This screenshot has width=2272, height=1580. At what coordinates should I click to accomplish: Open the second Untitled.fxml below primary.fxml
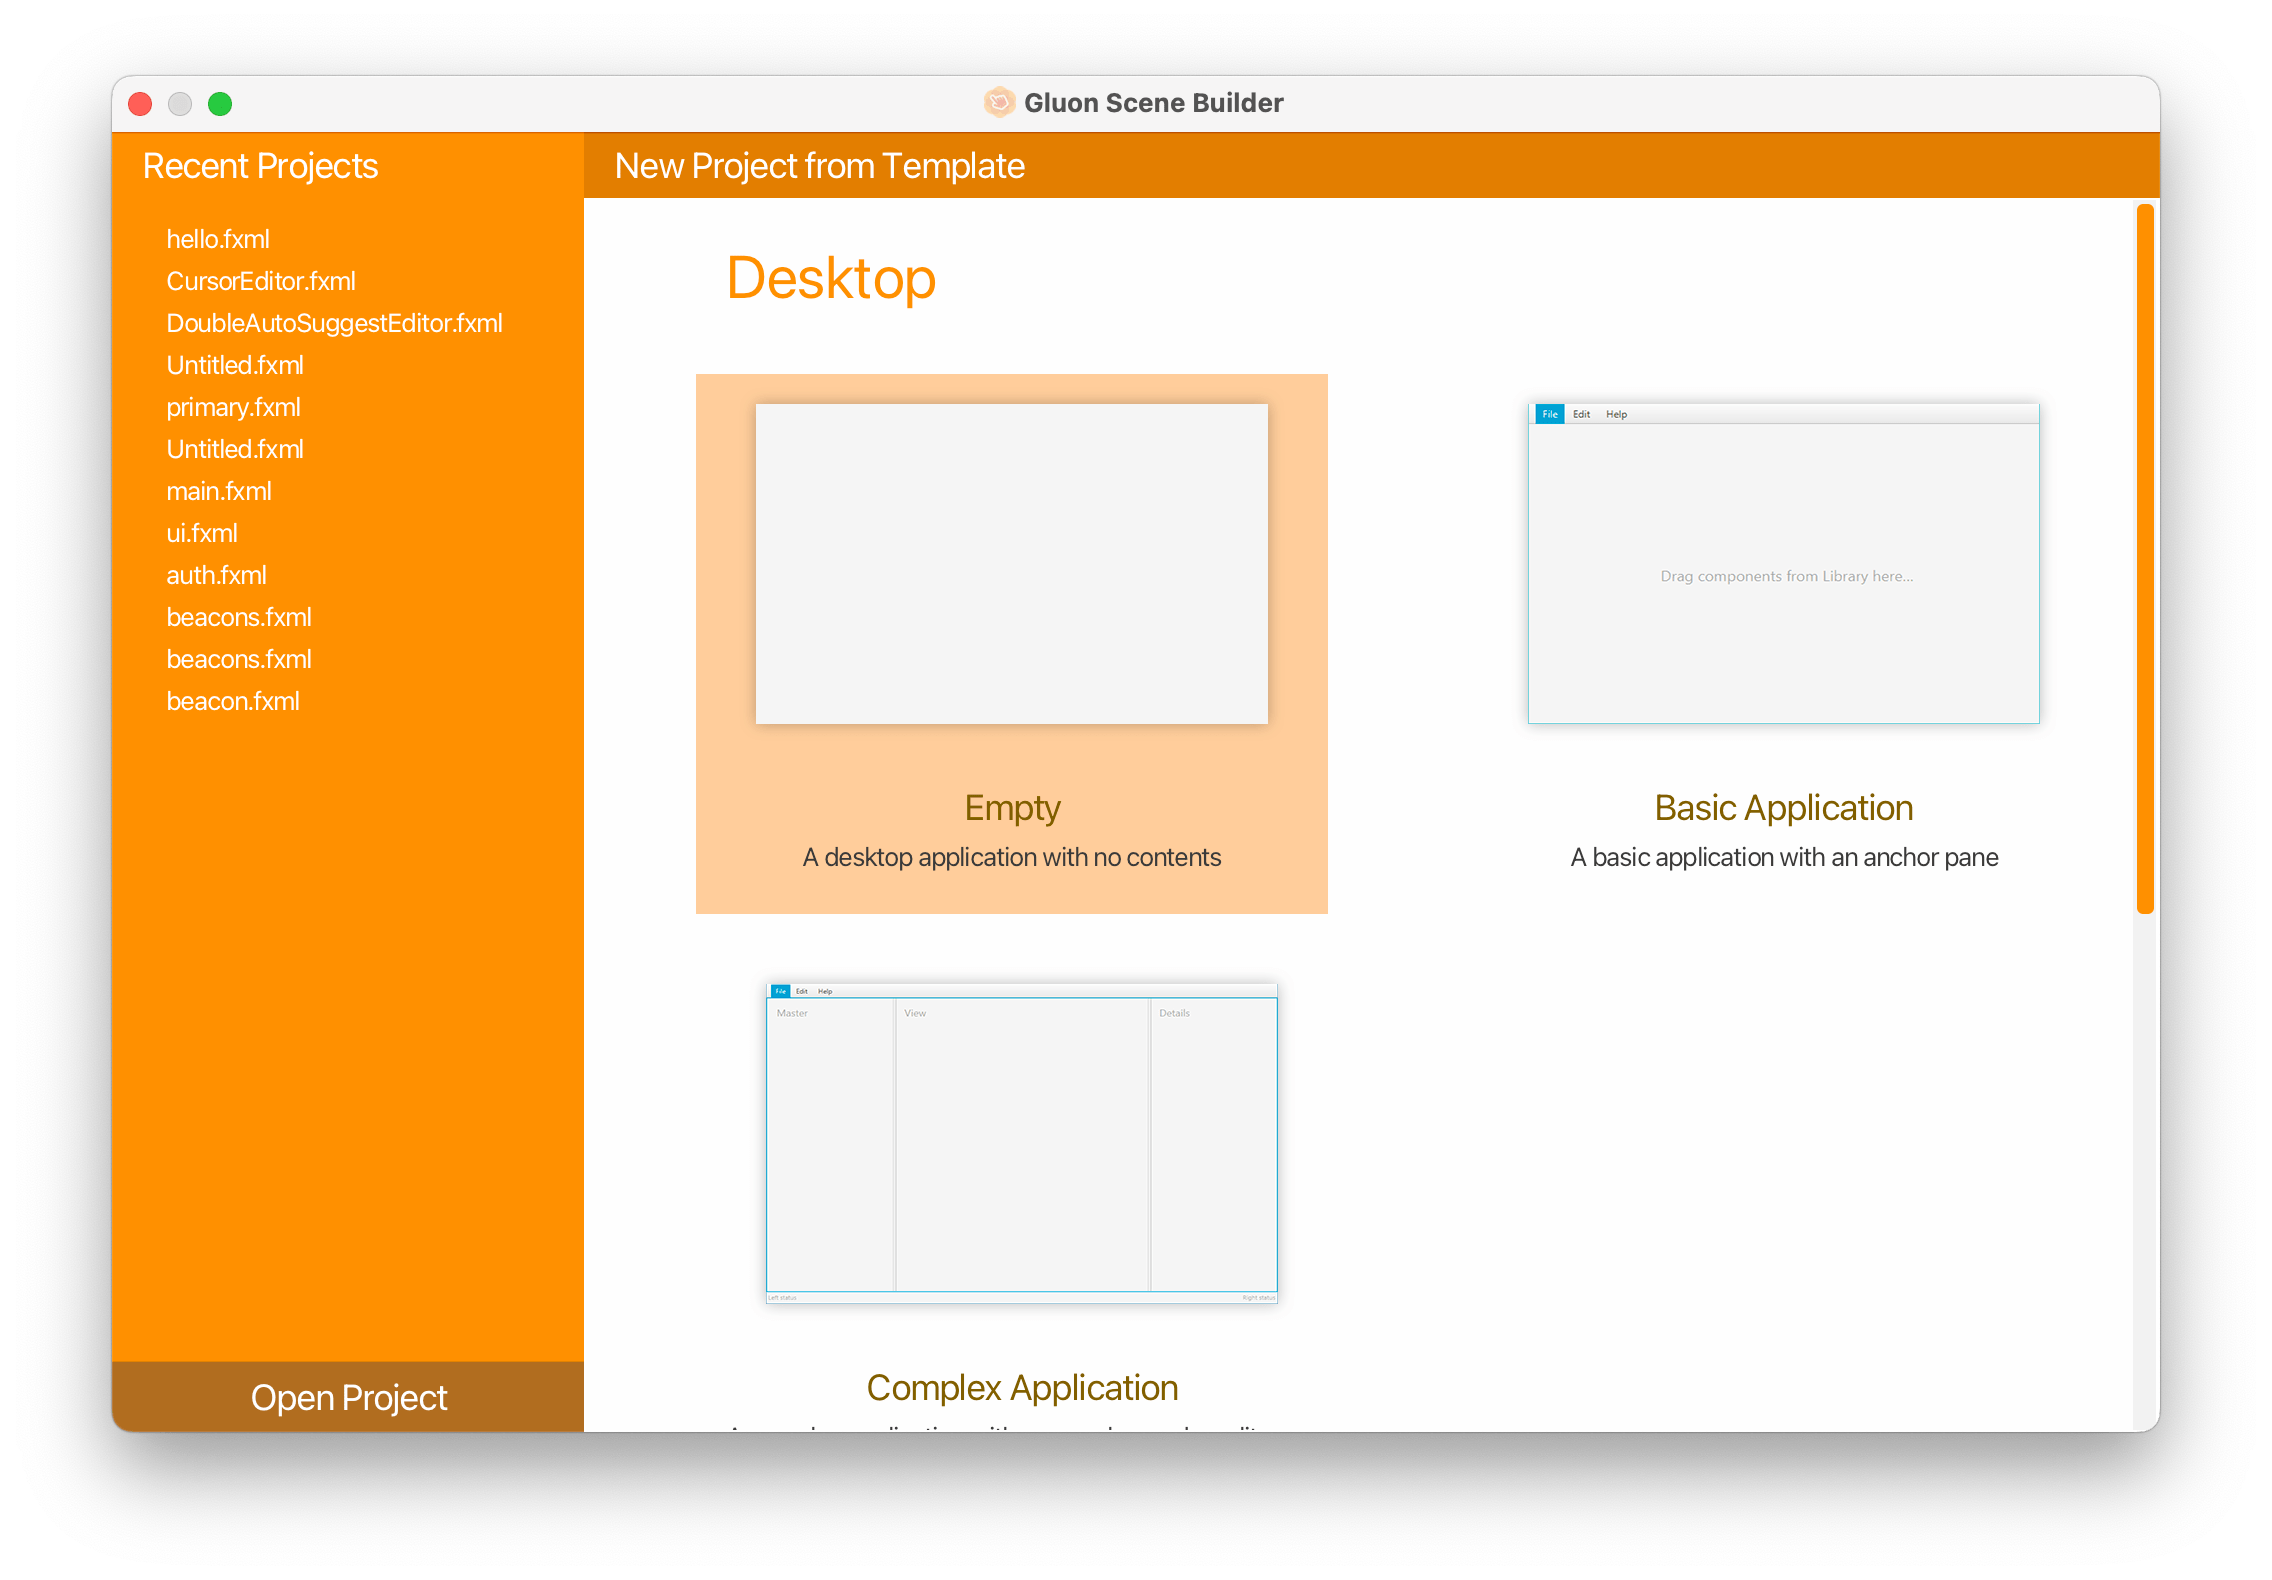click(x=235, y=449)
